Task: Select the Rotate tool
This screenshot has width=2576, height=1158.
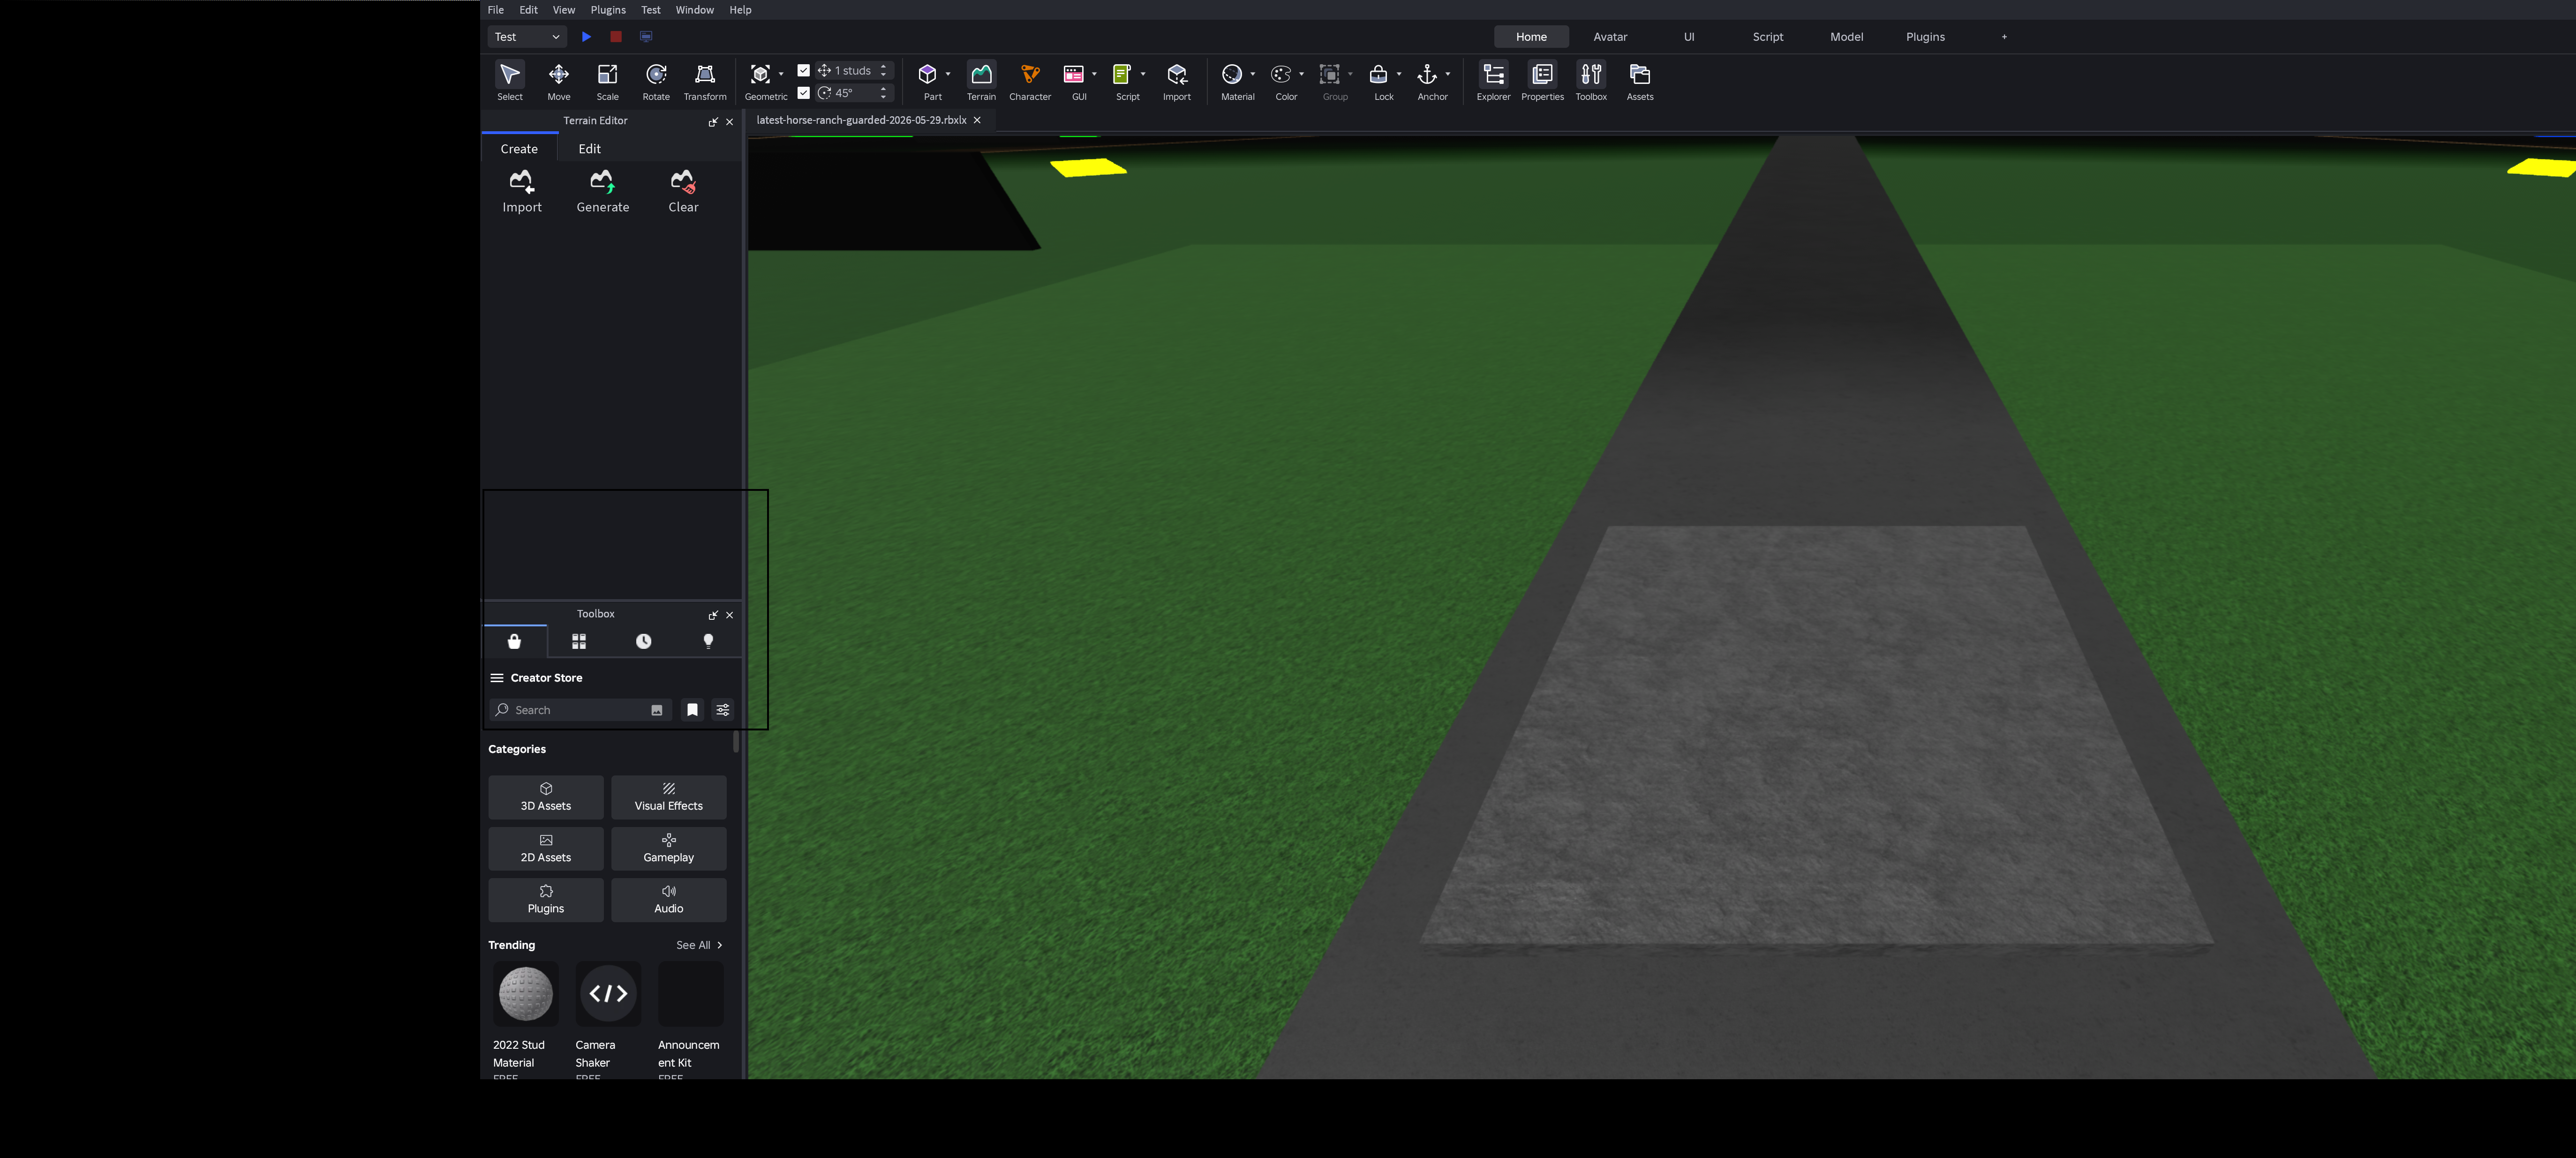Action: [x=656, y=81]
